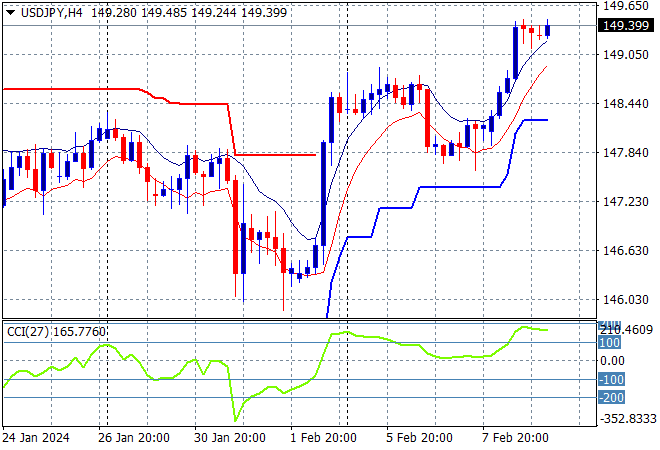Click the 147.840 price scale label
This screenshot has width=660, height=450.
[x=626, y=153]
